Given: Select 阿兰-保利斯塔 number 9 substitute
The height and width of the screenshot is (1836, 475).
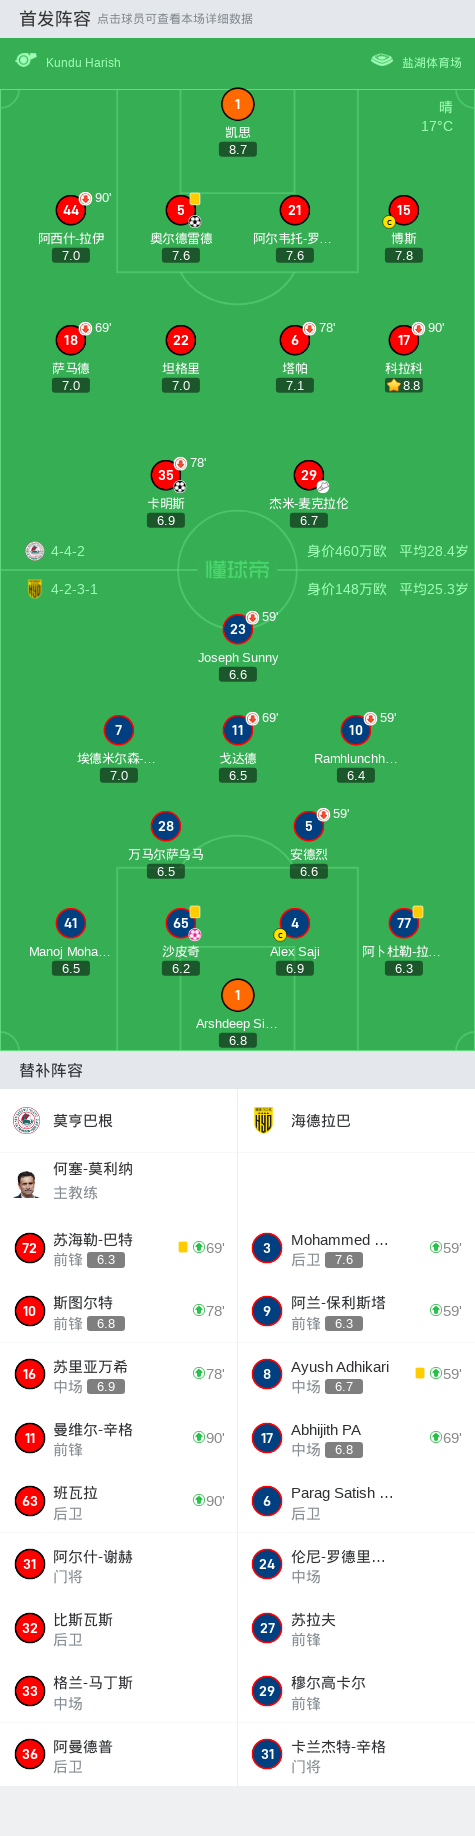Looking at the screenshot, I should pos(356,1311).
